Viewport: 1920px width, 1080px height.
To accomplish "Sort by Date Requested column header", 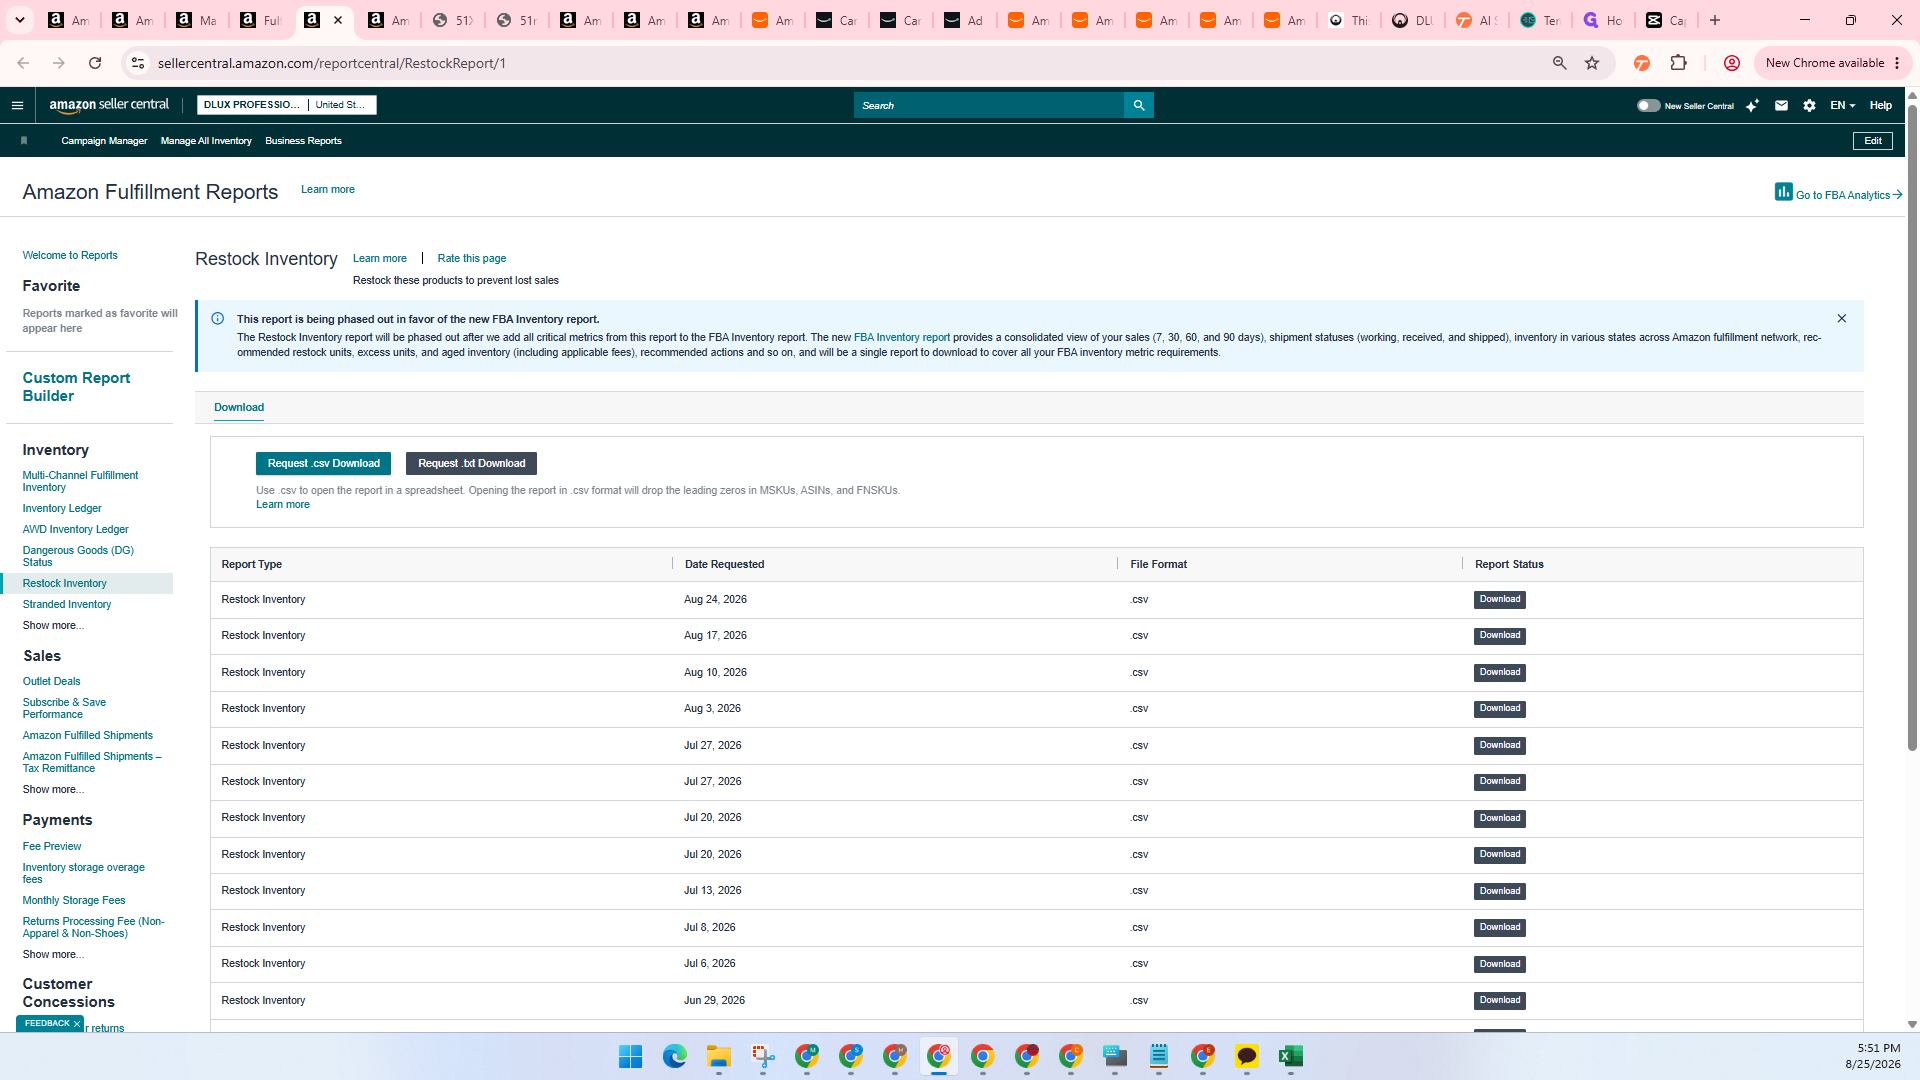I will click(724, 564).
